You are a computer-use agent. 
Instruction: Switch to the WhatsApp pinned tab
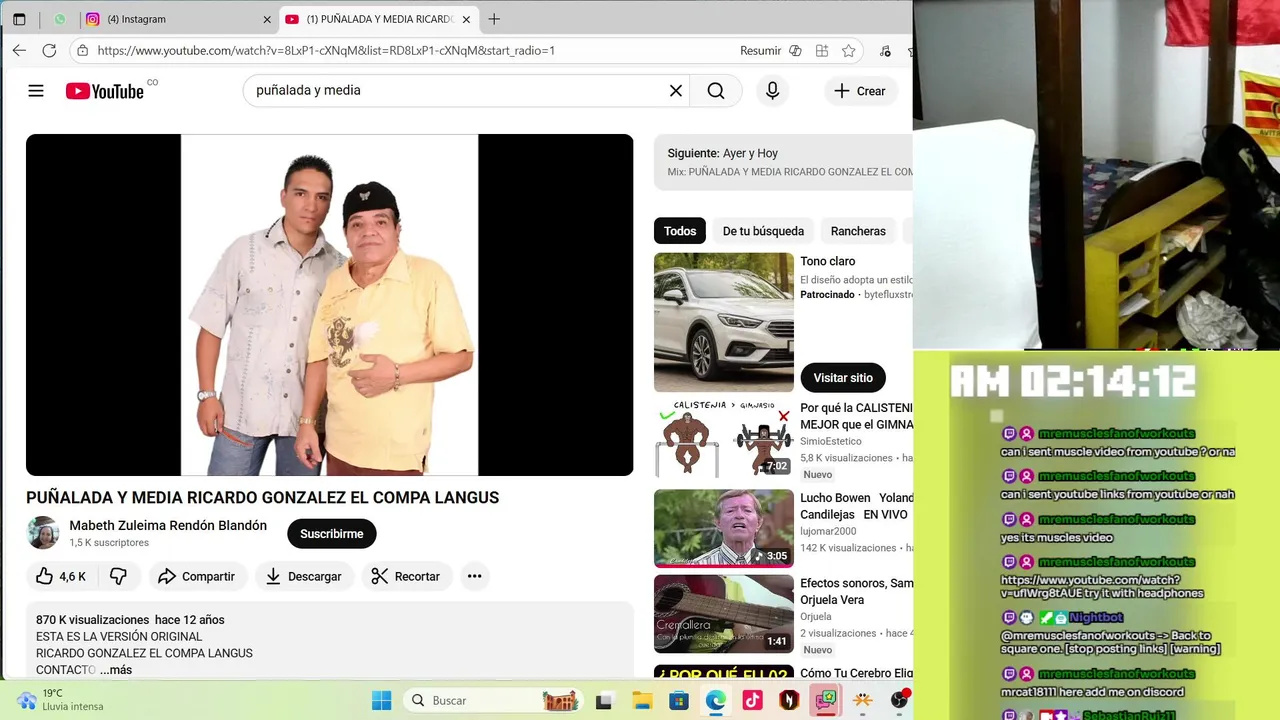tap(60, 19)
